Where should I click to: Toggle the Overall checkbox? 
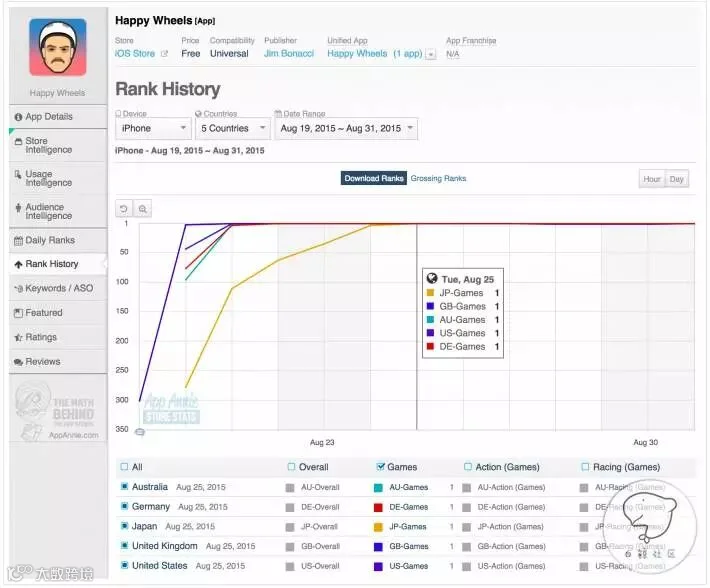coord(292,467)
